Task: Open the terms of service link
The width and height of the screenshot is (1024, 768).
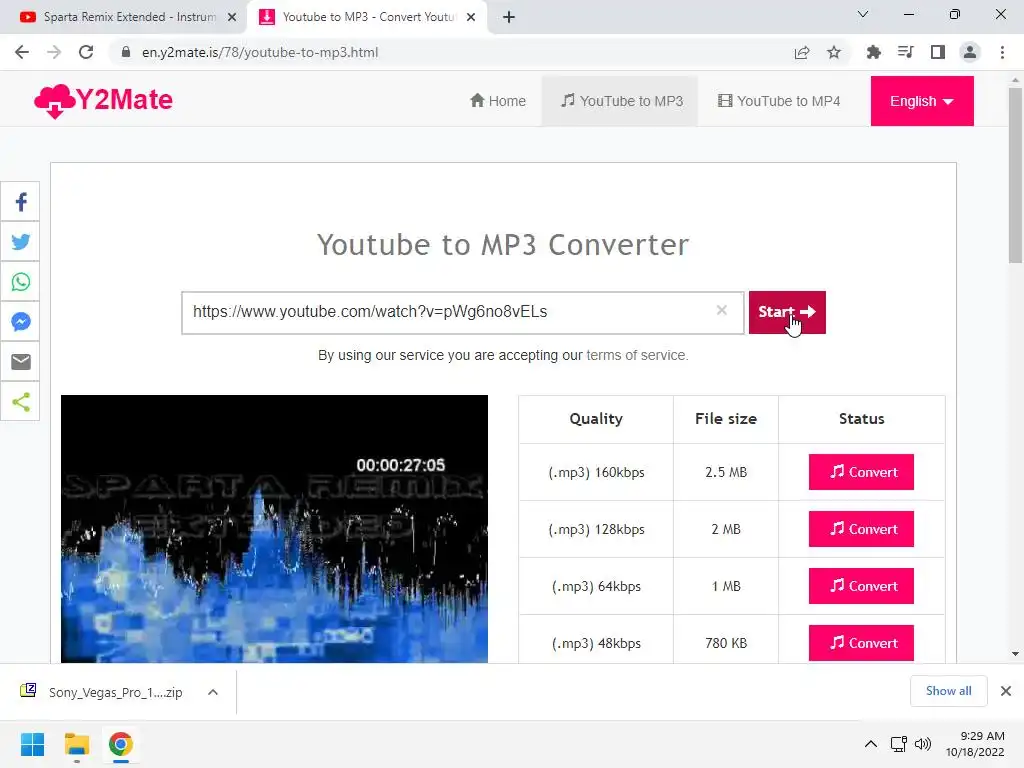Action: 636,355
